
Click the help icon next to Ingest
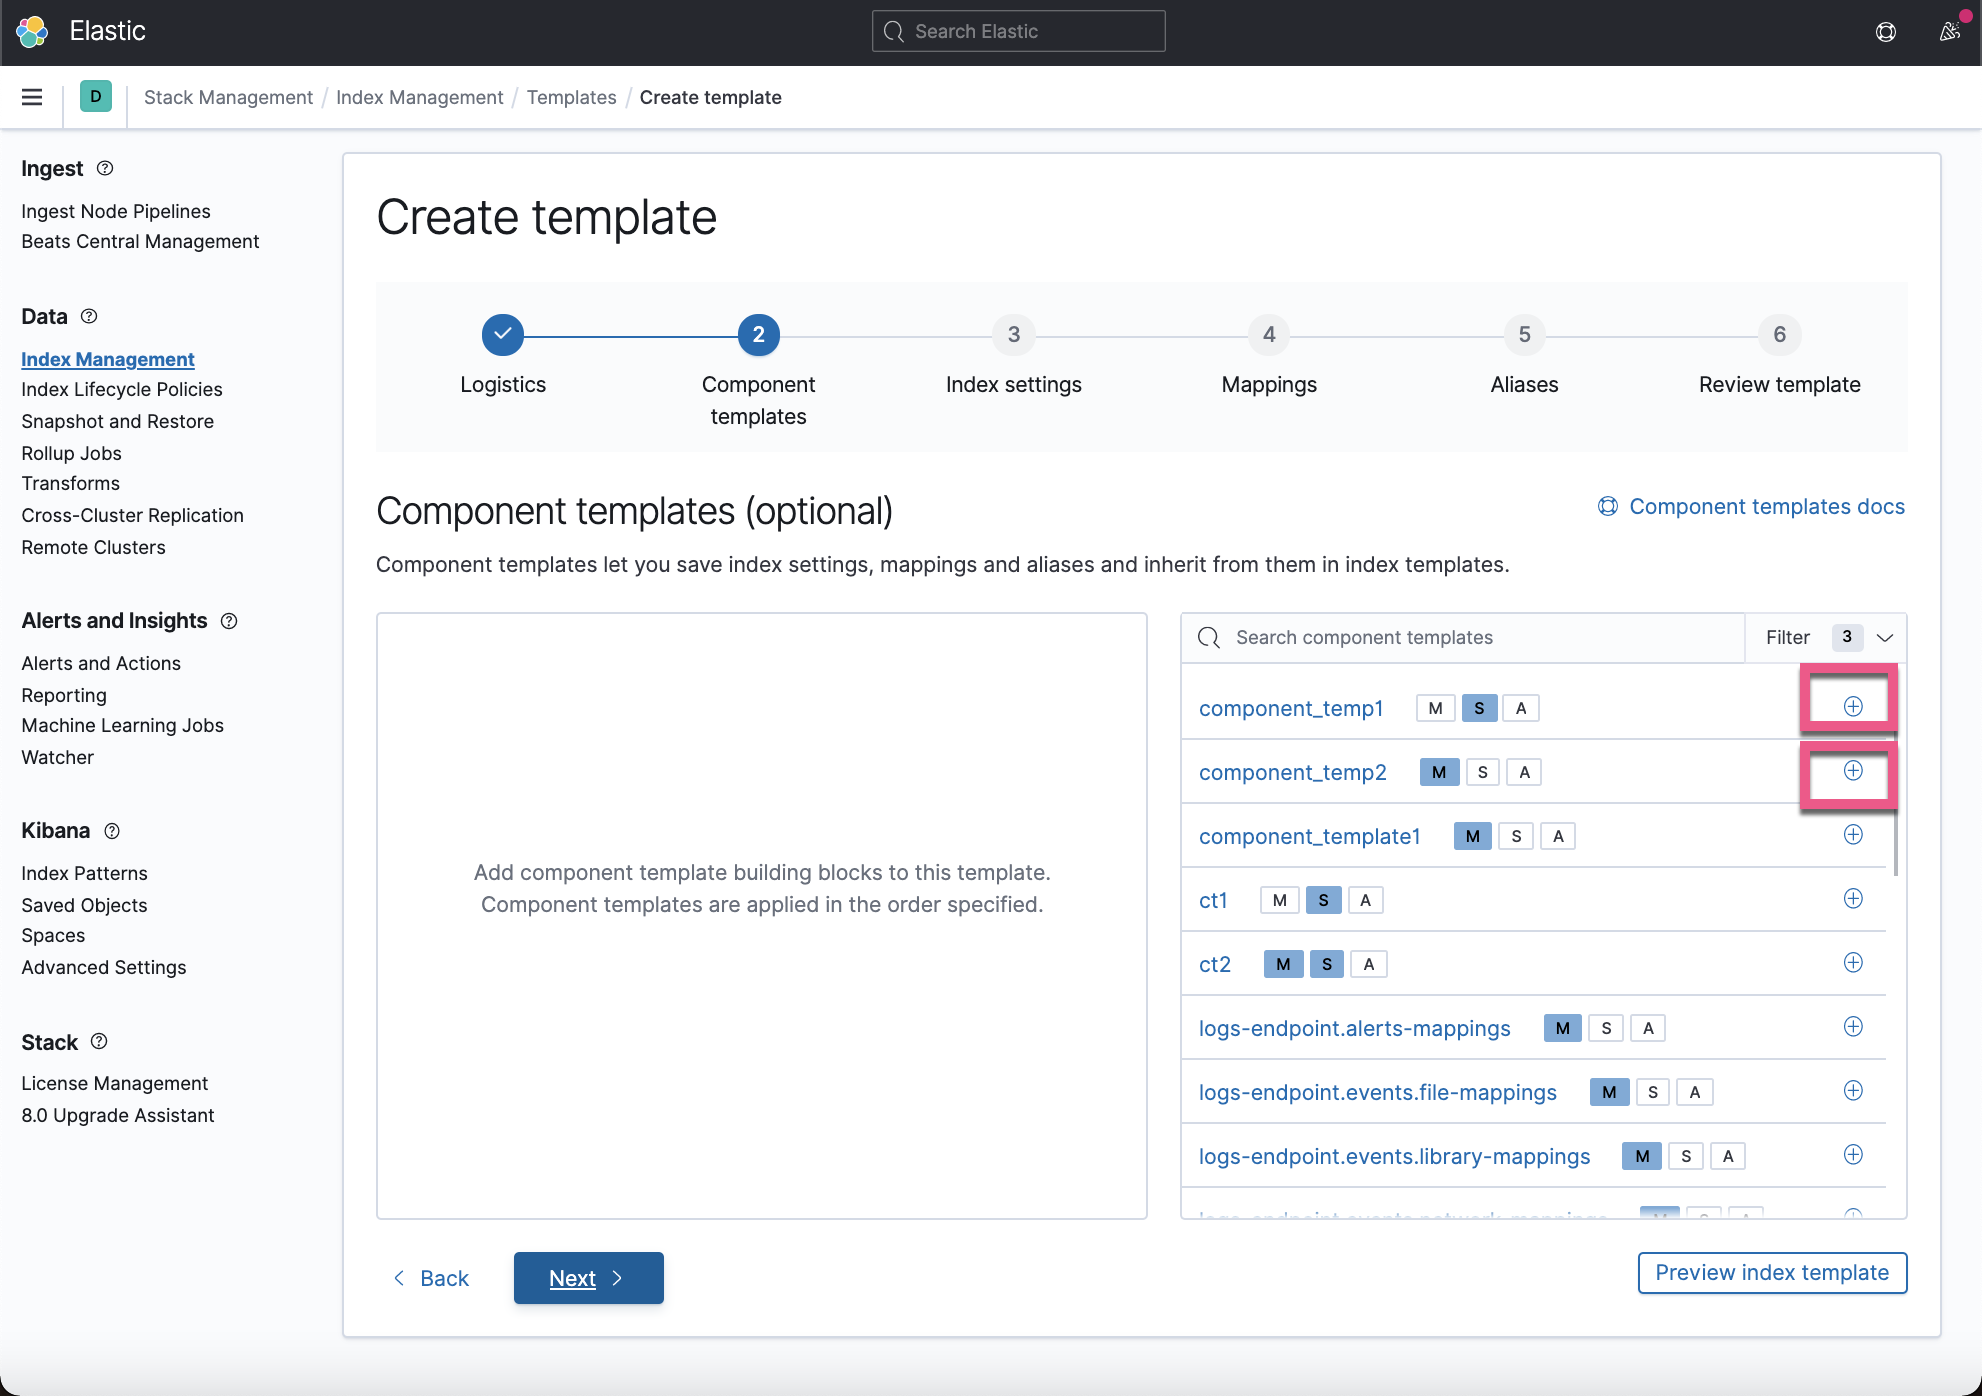105,168
